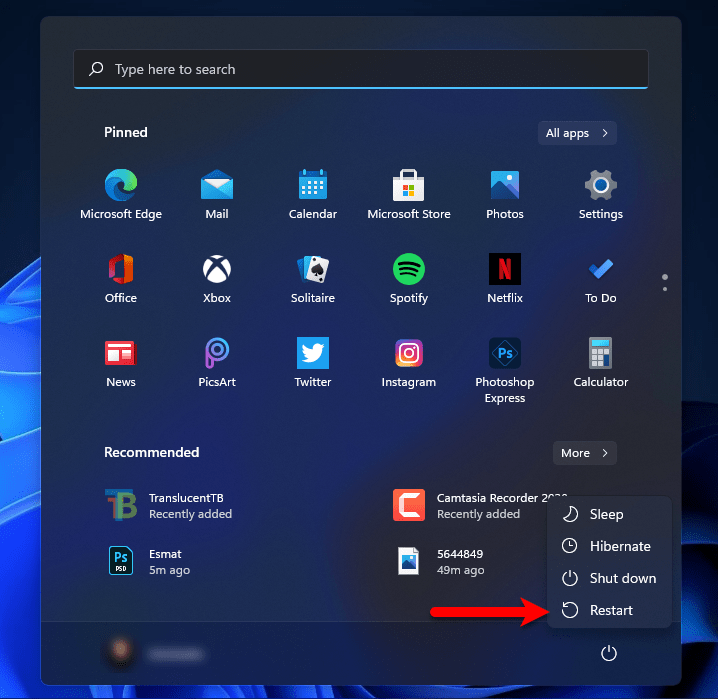
Task: Open the Calendar app
Action: point(313,194)
